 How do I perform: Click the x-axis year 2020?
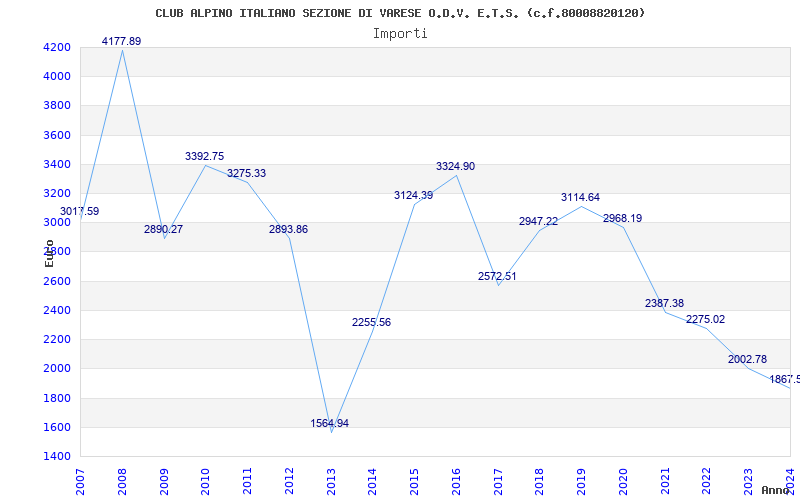(x=623, y=482)
